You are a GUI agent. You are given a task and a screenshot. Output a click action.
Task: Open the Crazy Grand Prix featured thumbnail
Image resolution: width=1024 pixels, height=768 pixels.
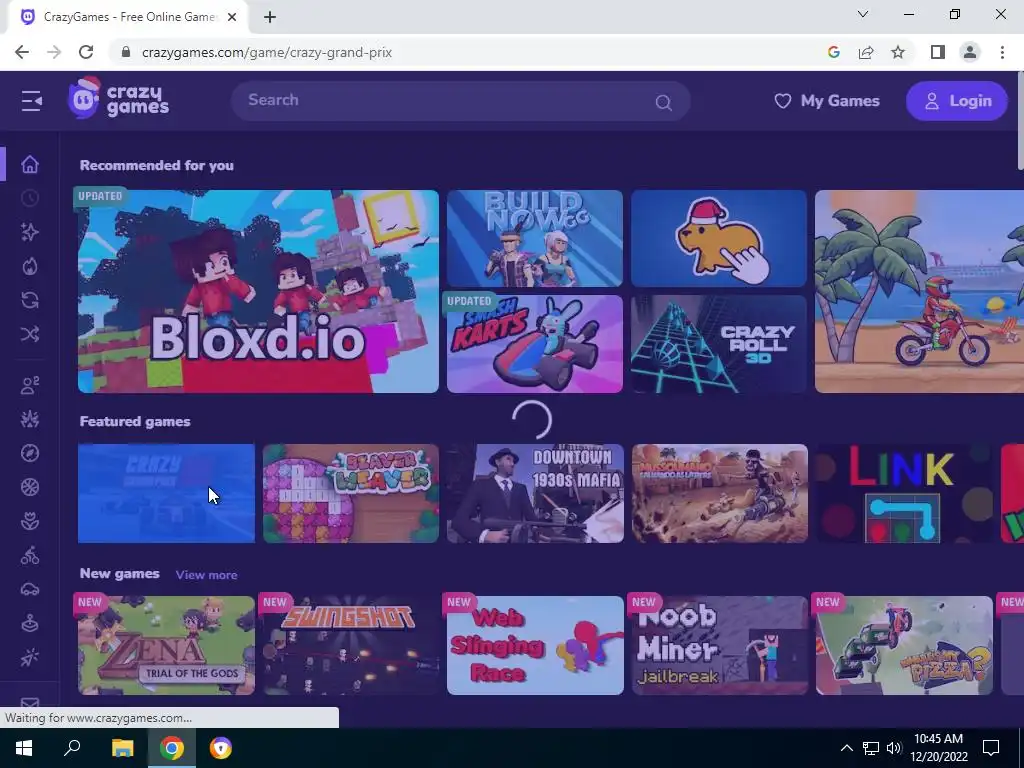(167, 493)
